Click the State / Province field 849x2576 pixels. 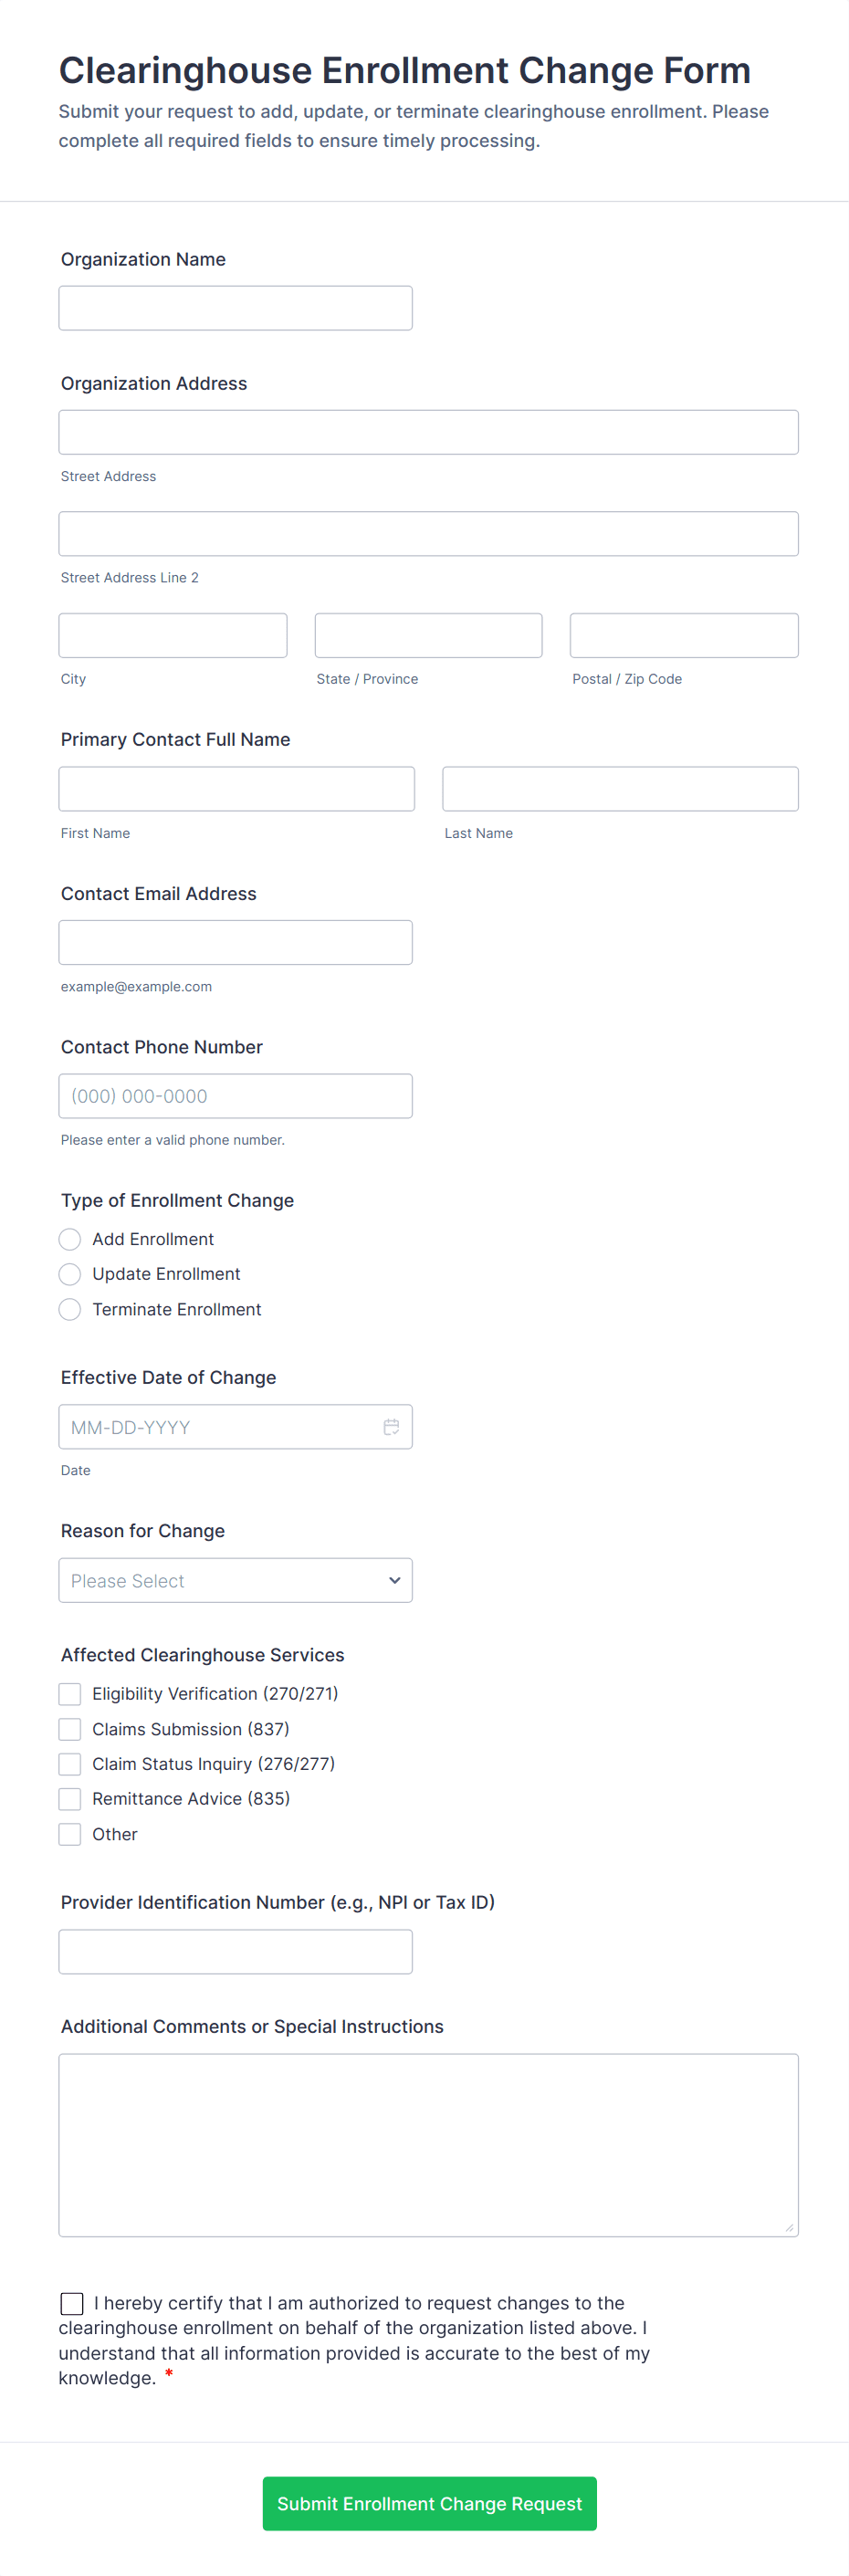click(x=428, y=635)
